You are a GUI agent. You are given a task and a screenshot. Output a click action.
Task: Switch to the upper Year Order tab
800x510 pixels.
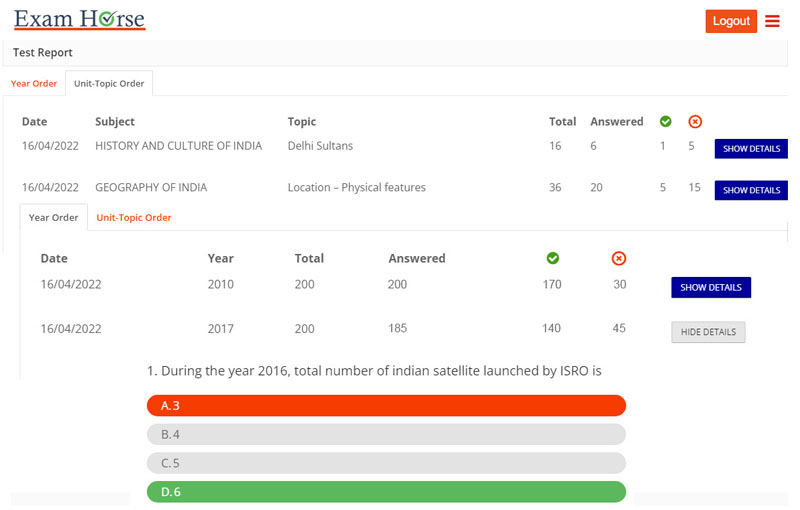pyautogui.click(x=34, y=84)
